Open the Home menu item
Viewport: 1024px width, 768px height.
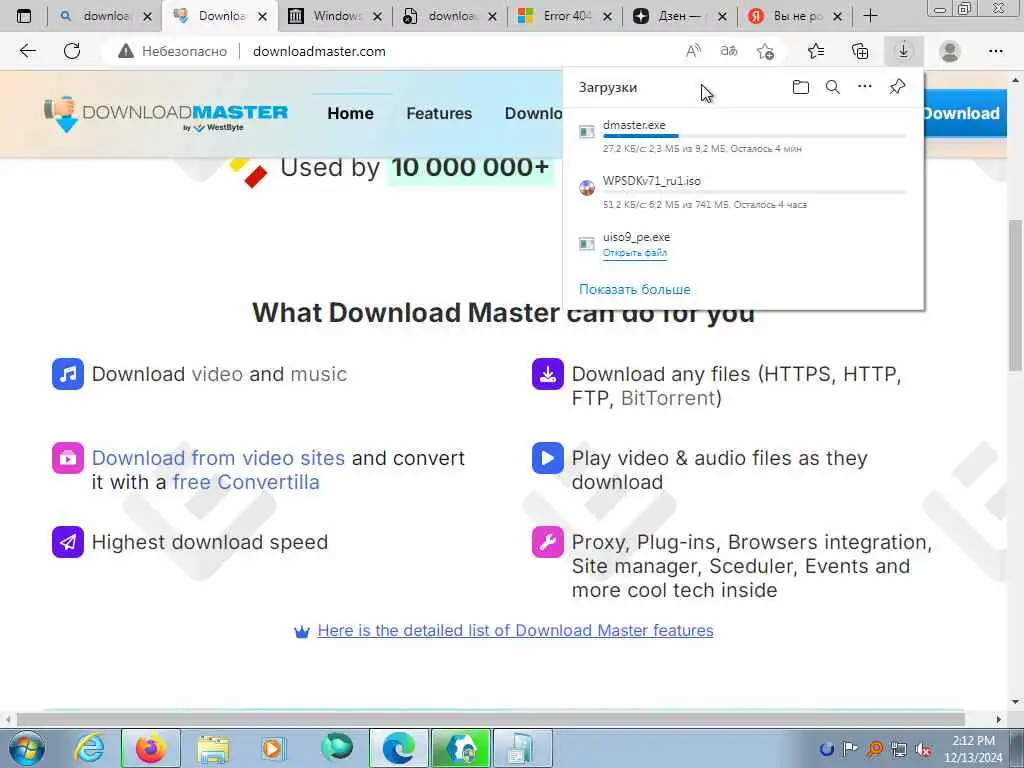(351, 113)
